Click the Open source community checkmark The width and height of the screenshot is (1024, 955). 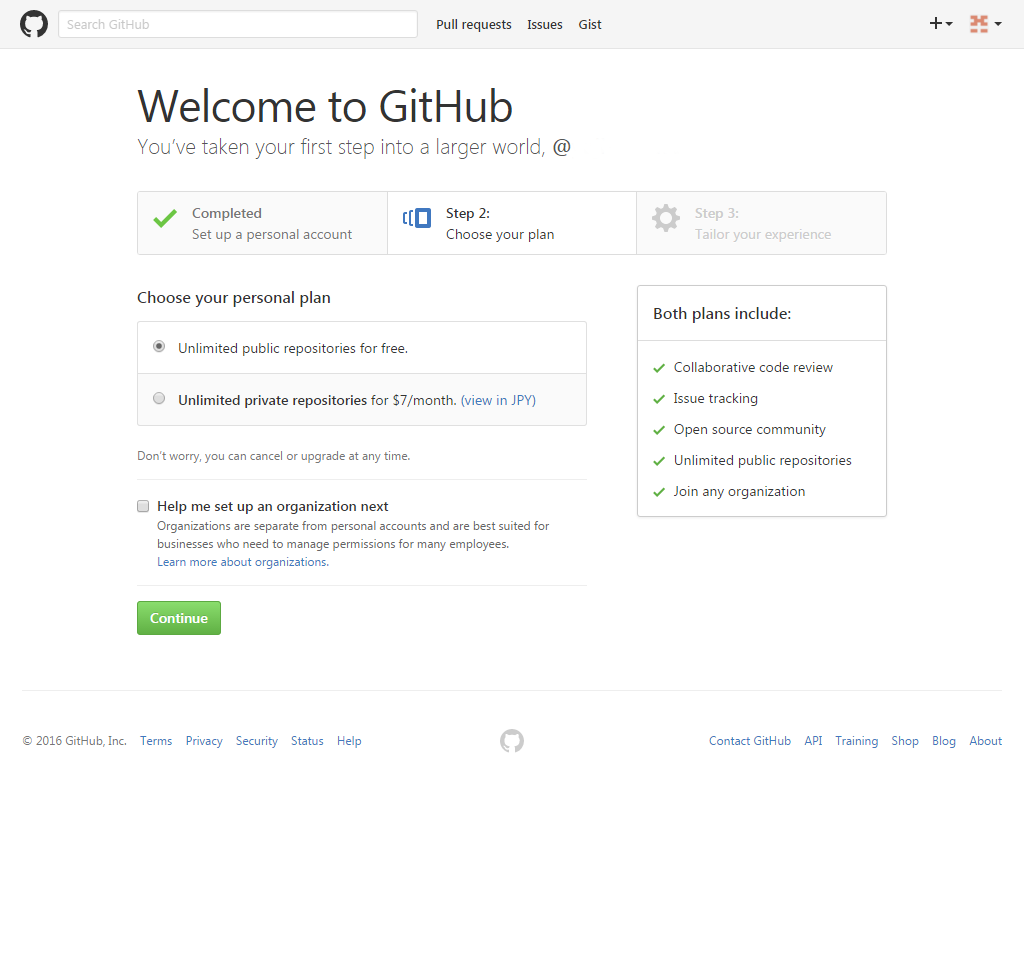click(659, 430)
